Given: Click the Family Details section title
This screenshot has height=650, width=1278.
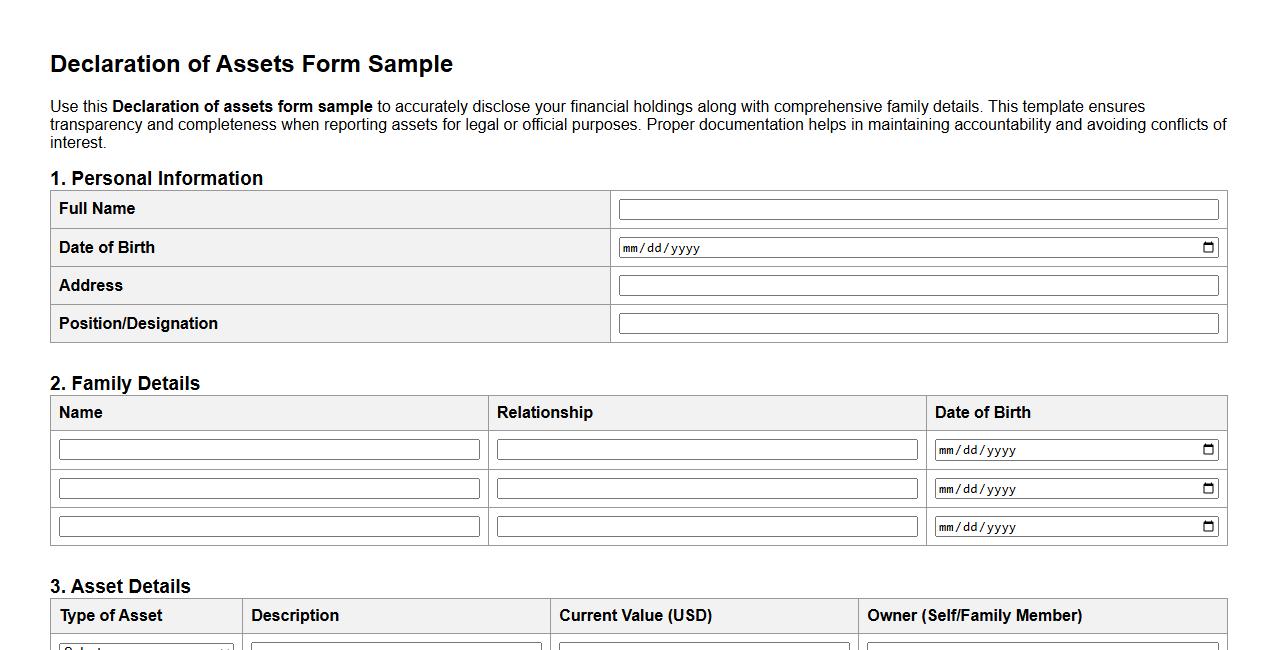Looking at the screenshot, I should click(x=125, y=383).
